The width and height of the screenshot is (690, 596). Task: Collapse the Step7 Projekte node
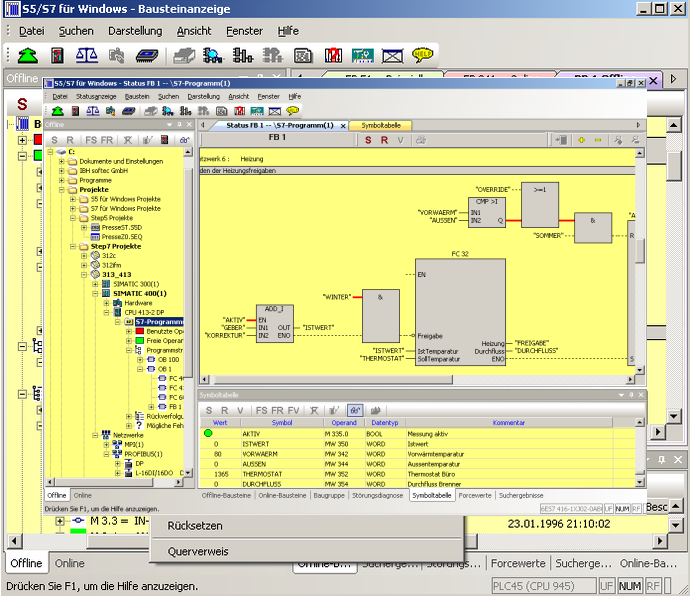[73, 246]
